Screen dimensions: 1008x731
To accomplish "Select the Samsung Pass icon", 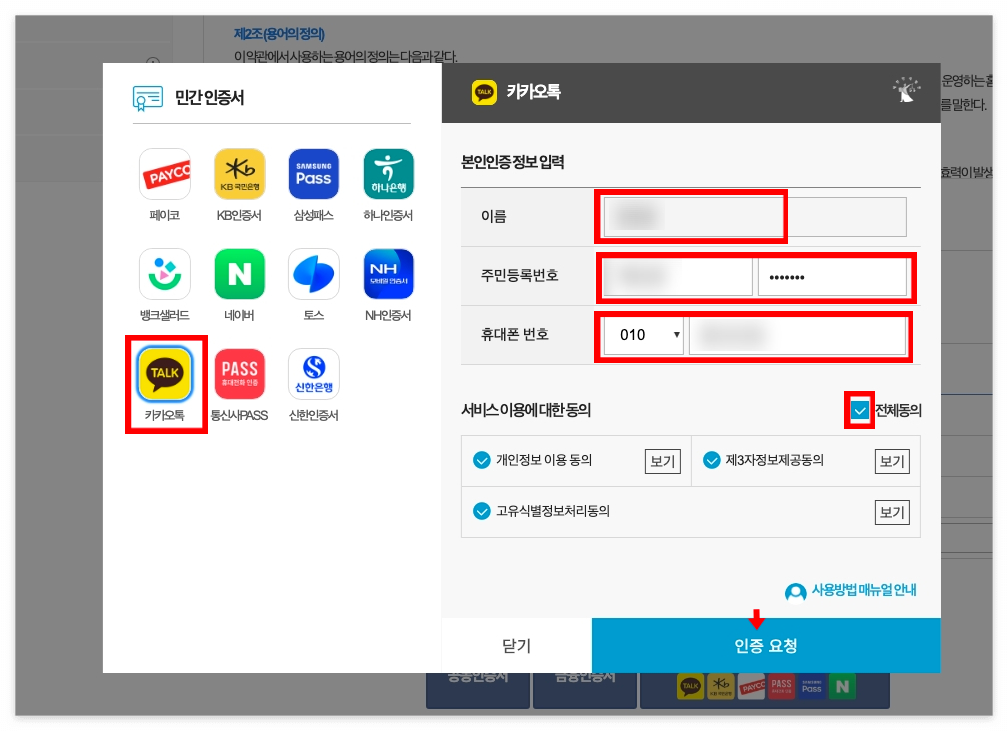I will pos(314,174).
